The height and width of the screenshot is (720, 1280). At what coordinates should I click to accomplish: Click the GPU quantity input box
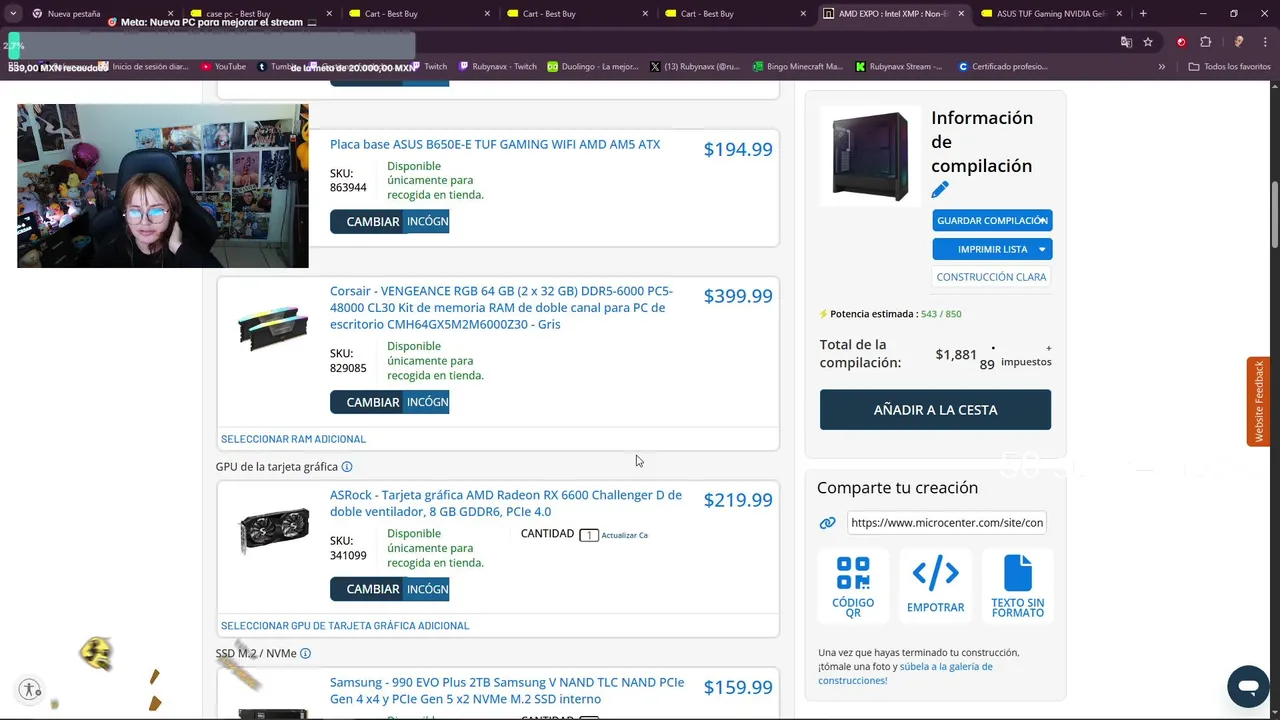[x=589, y=535]
